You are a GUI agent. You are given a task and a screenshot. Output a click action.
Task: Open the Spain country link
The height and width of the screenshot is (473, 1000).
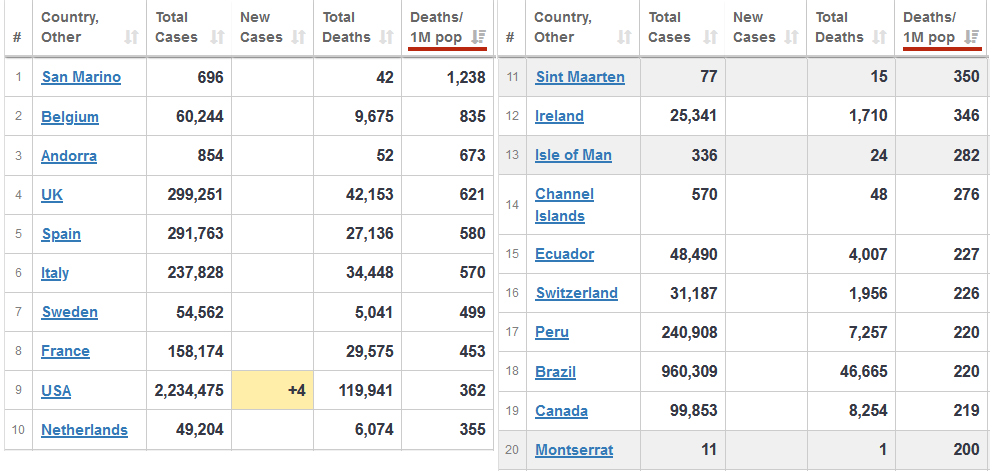[x=61, y=234]
